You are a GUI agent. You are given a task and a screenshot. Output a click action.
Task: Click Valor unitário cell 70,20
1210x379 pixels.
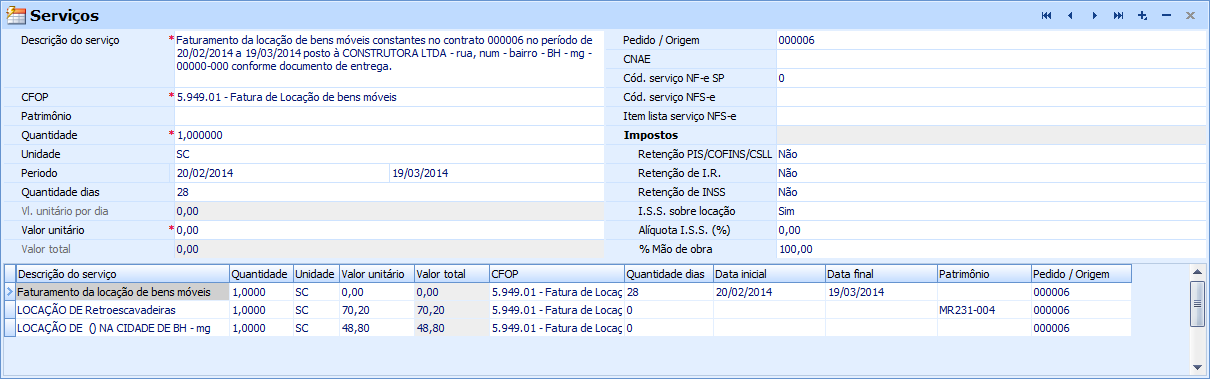[377, 310]
